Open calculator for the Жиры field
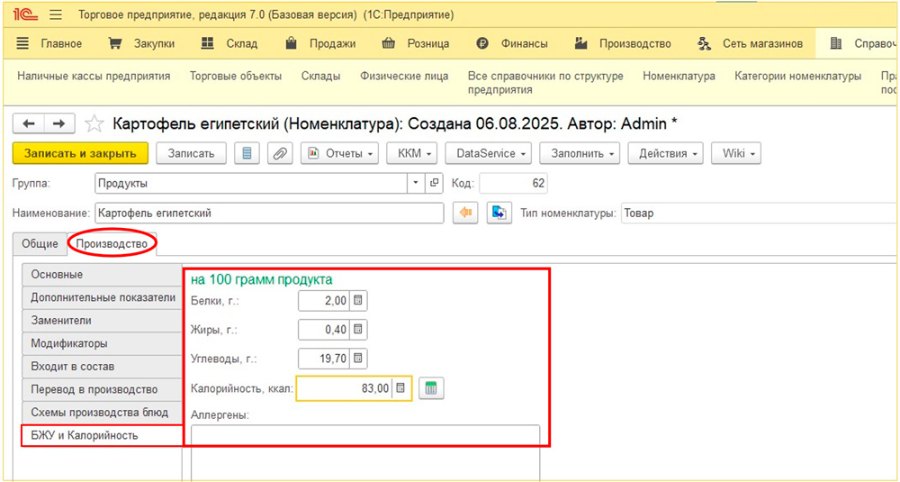This screenshot has height=482, width=900. coord(358,329)
